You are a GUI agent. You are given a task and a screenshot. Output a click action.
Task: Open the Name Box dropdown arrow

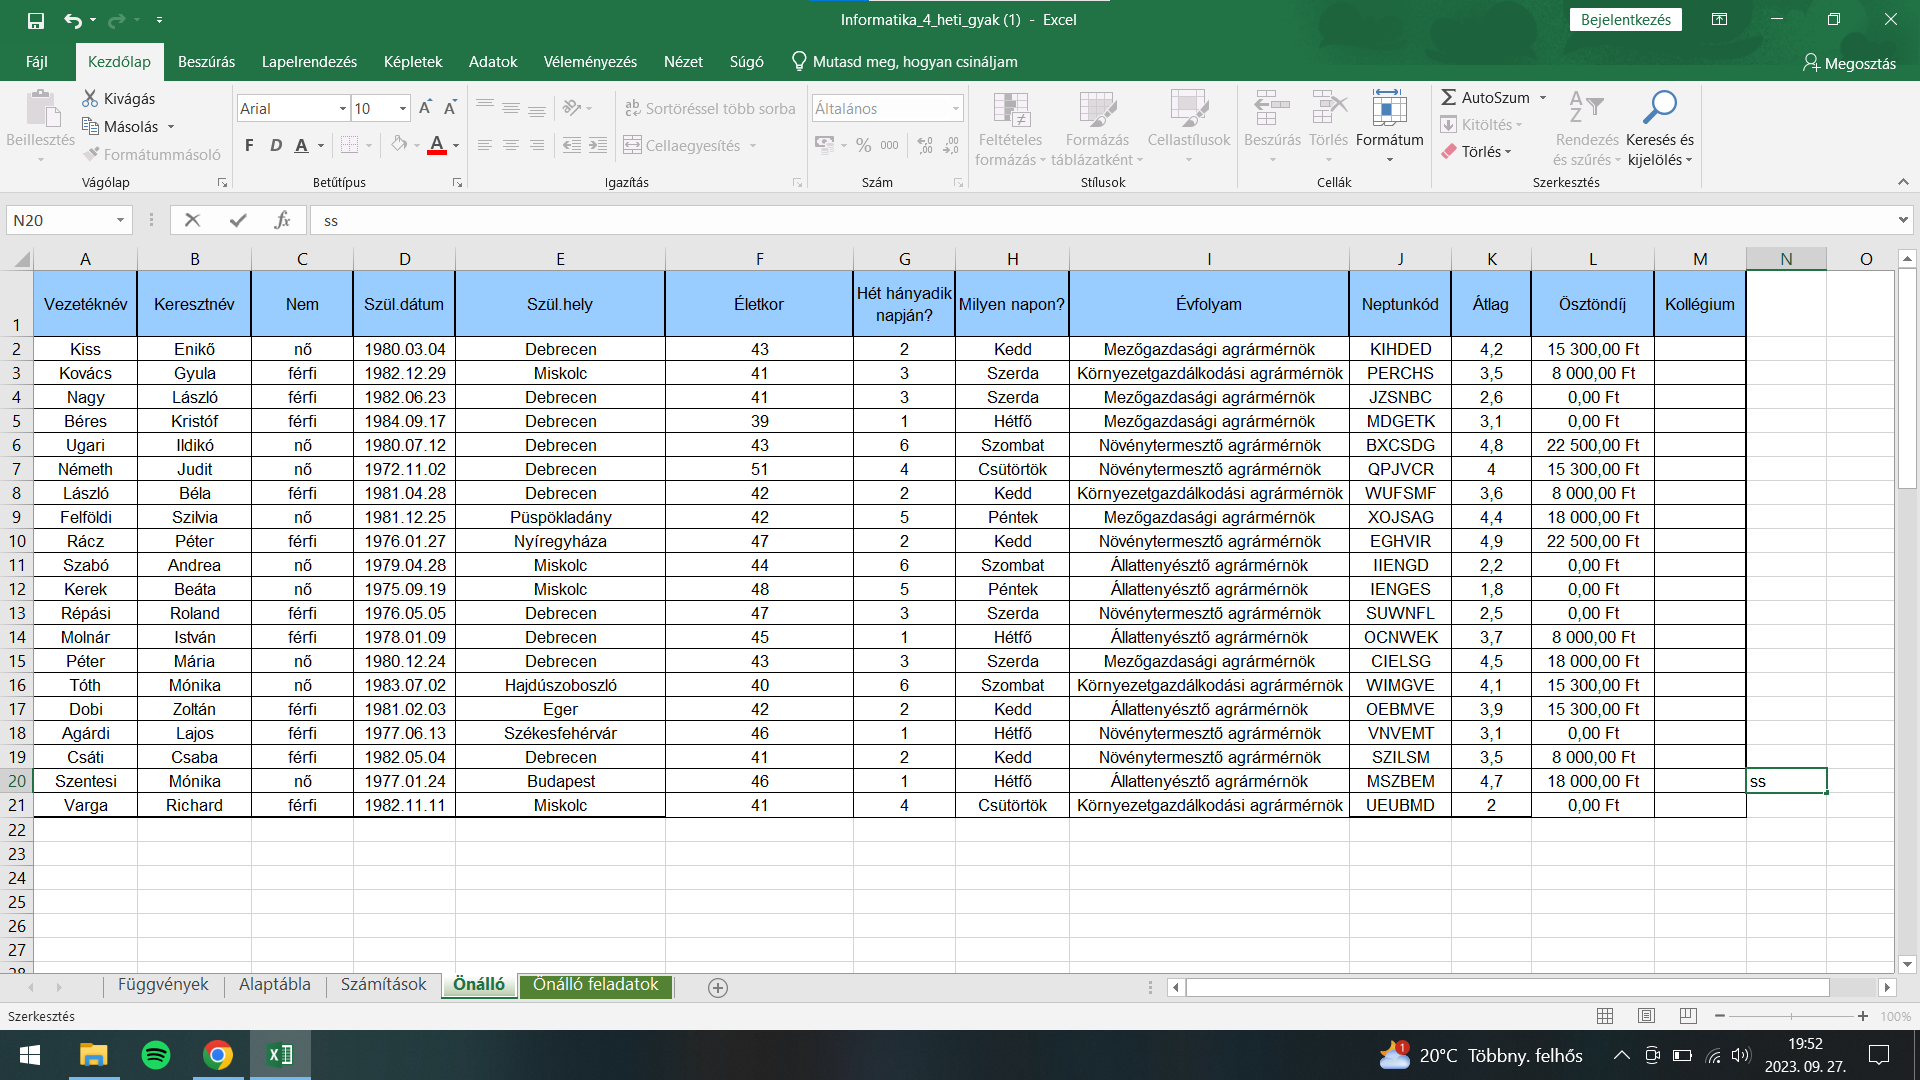click(120, 220)
